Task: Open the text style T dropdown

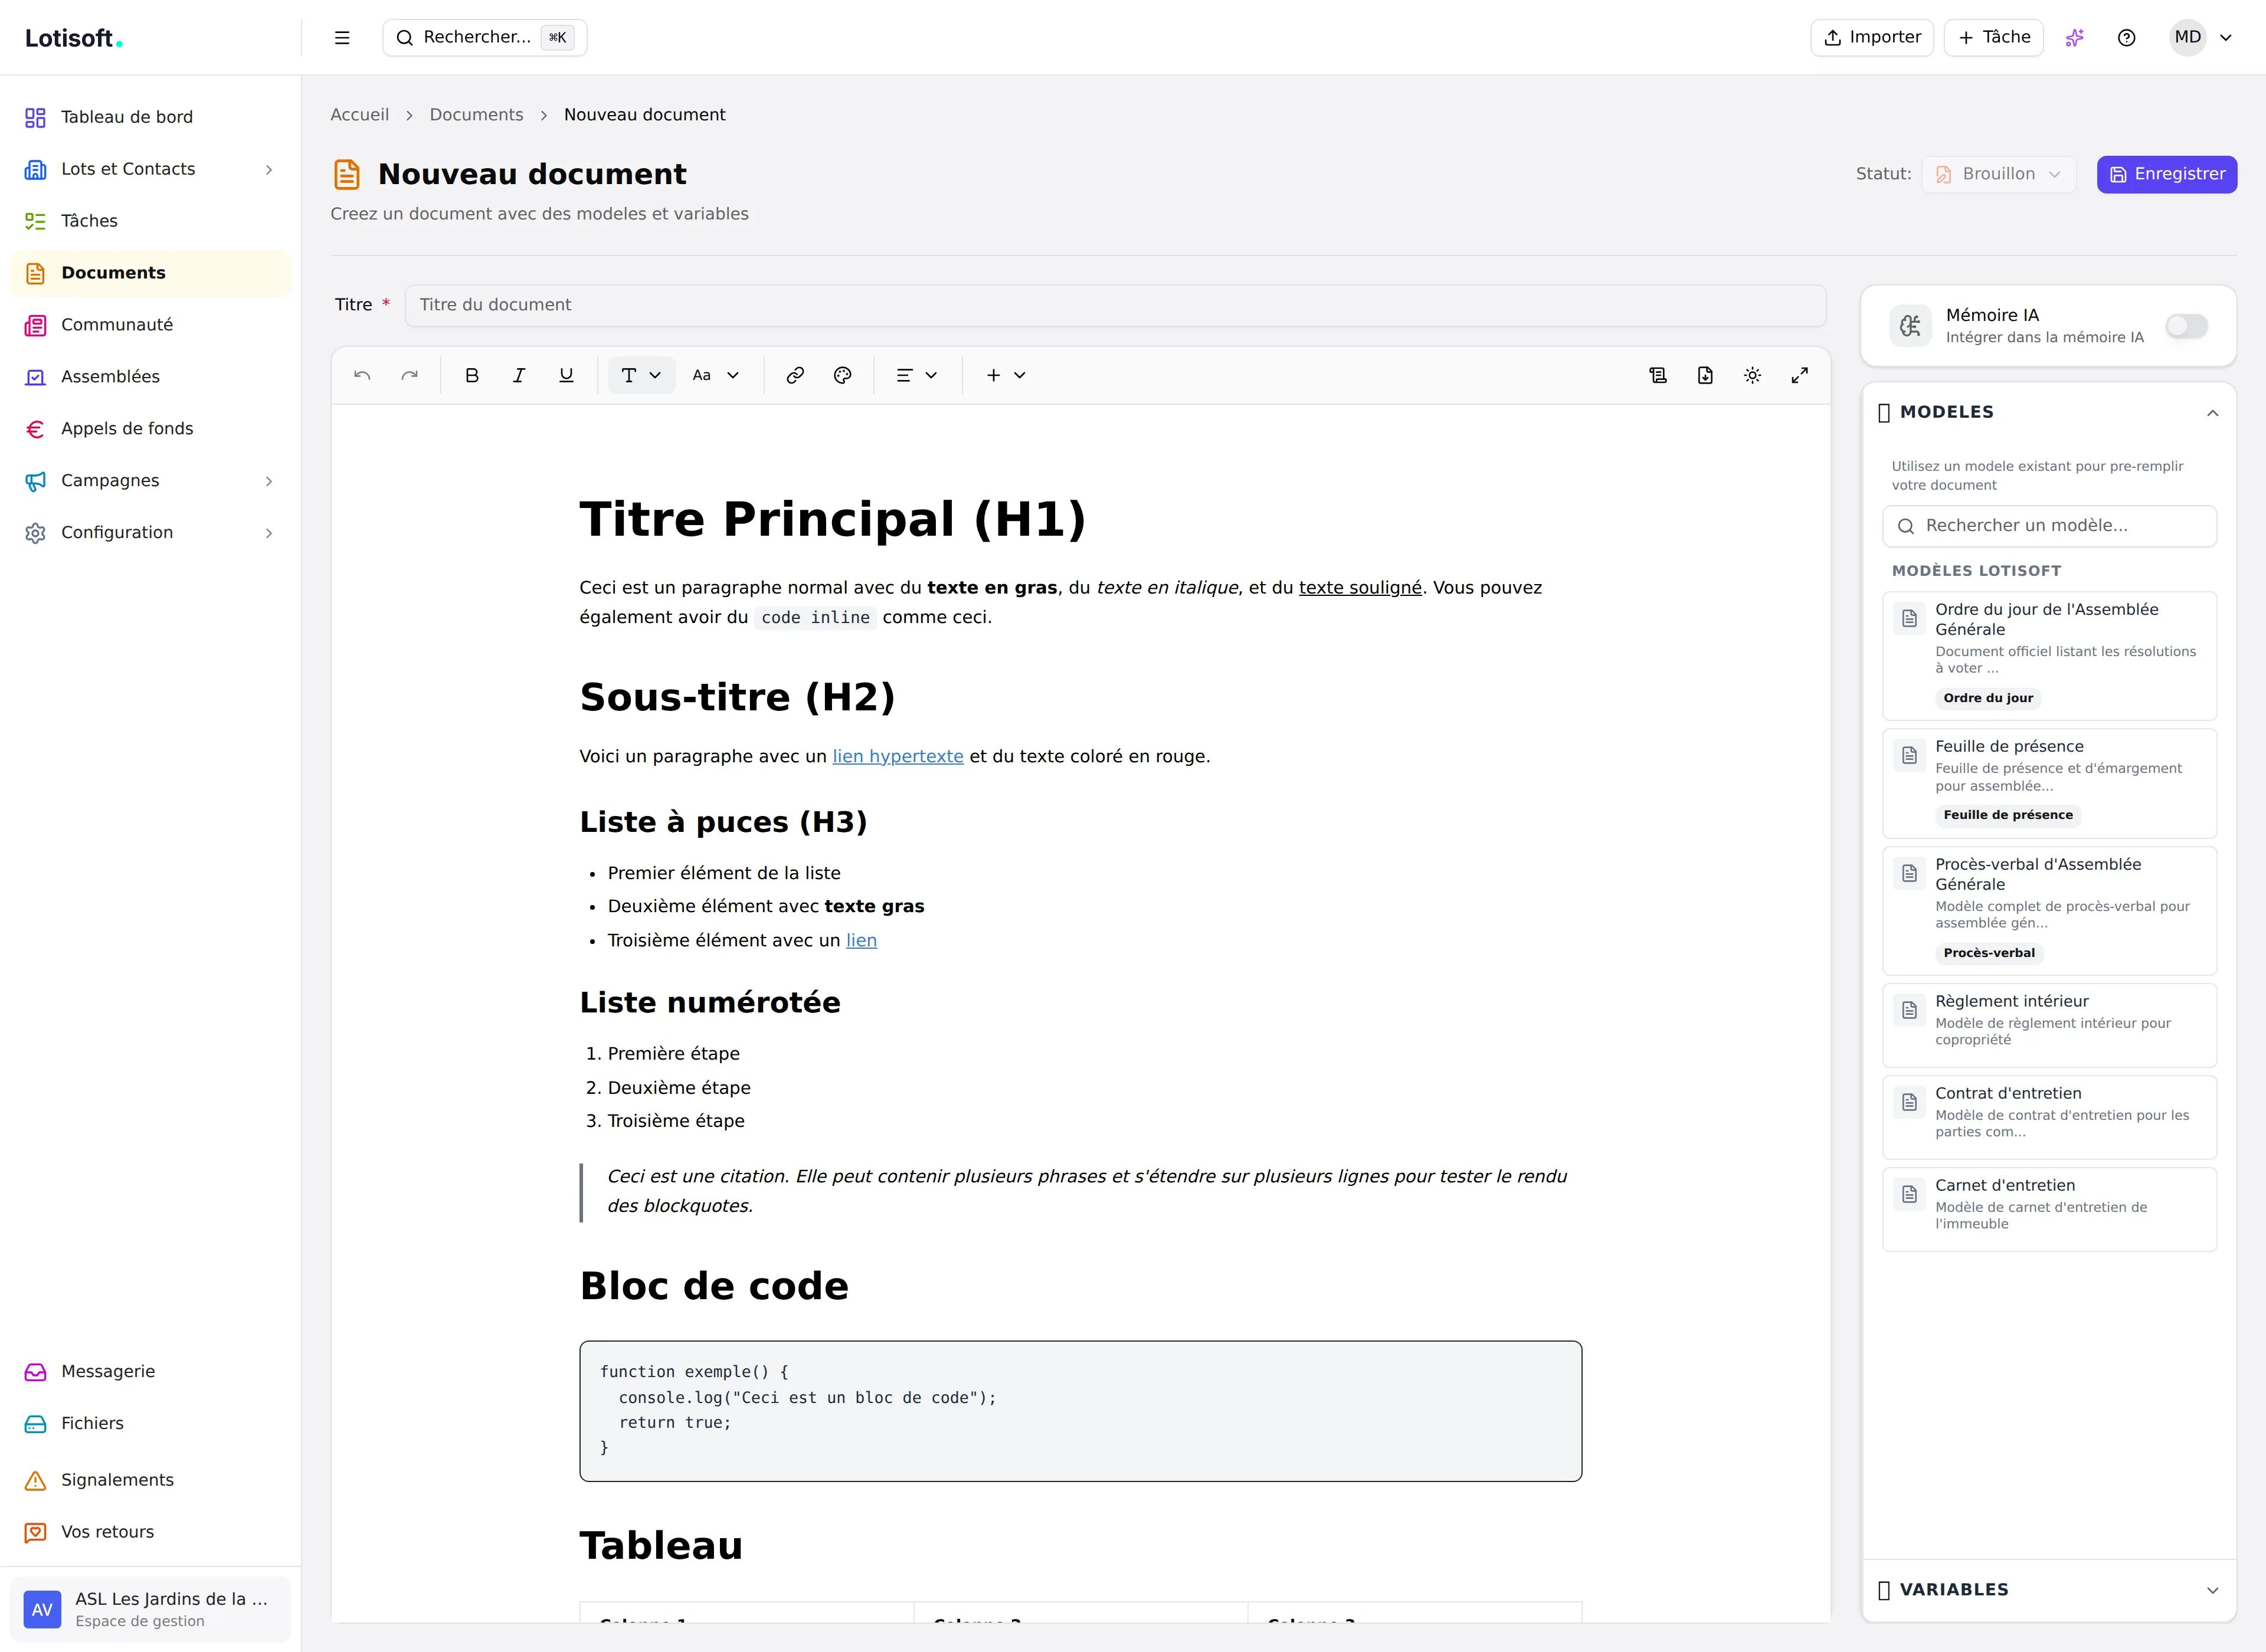Action: point(641,375)
